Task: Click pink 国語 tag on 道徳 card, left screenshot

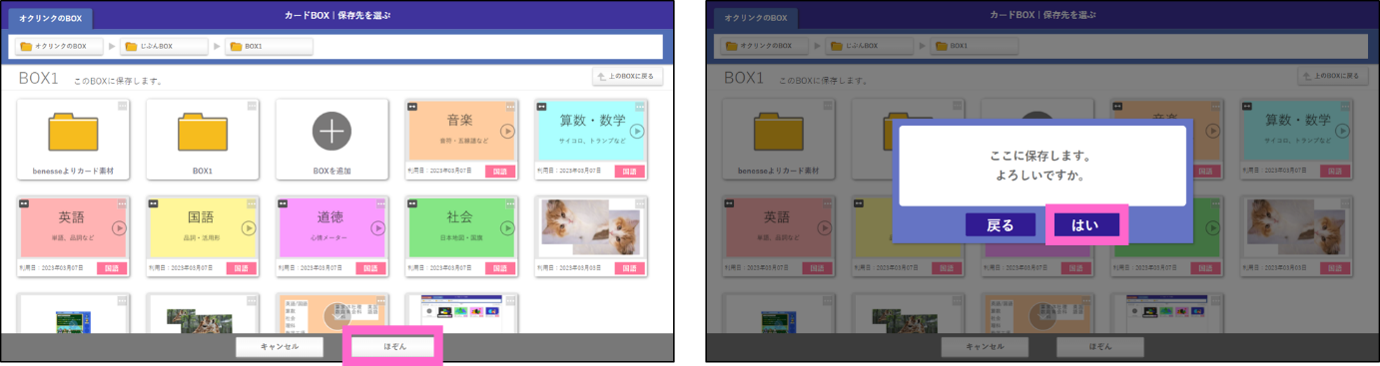Action: point(371,268)
